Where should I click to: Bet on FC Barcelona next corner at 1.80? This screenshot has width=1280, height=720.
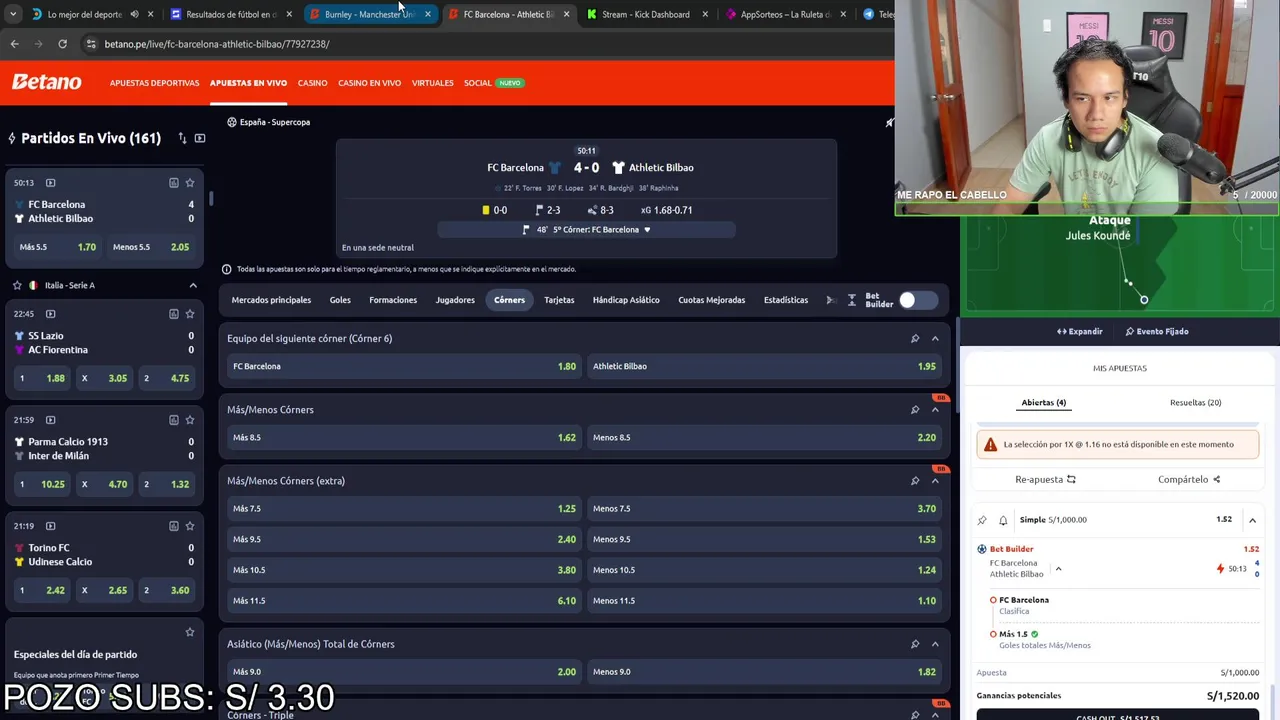coord(404,366)
